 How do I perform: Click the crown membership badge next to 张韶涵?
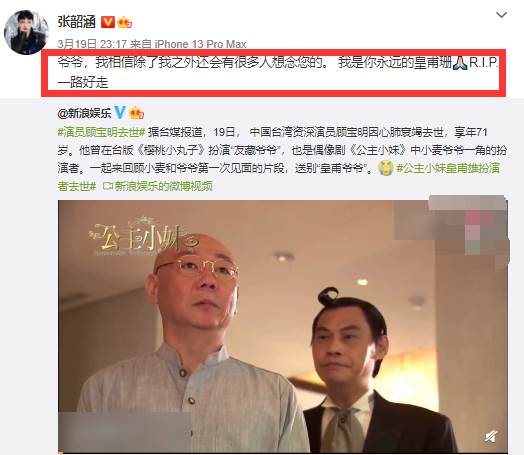pyautogui.click(x=124, y=22)
